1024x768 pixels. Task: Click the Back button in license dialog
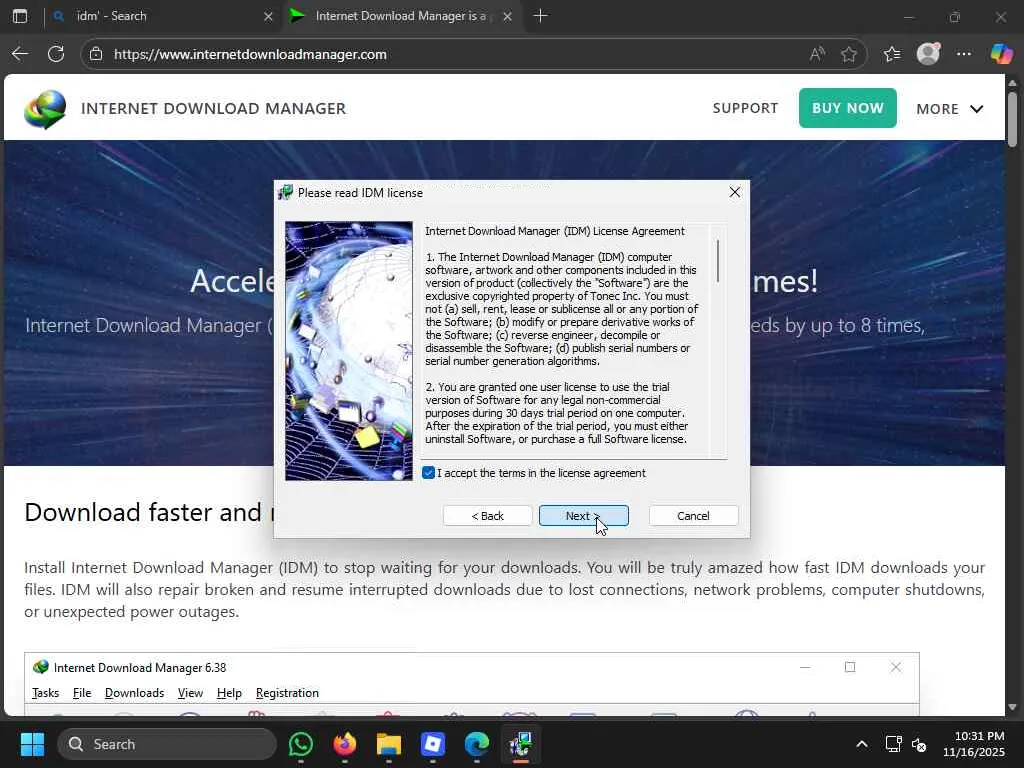click(x=487, y=516)
